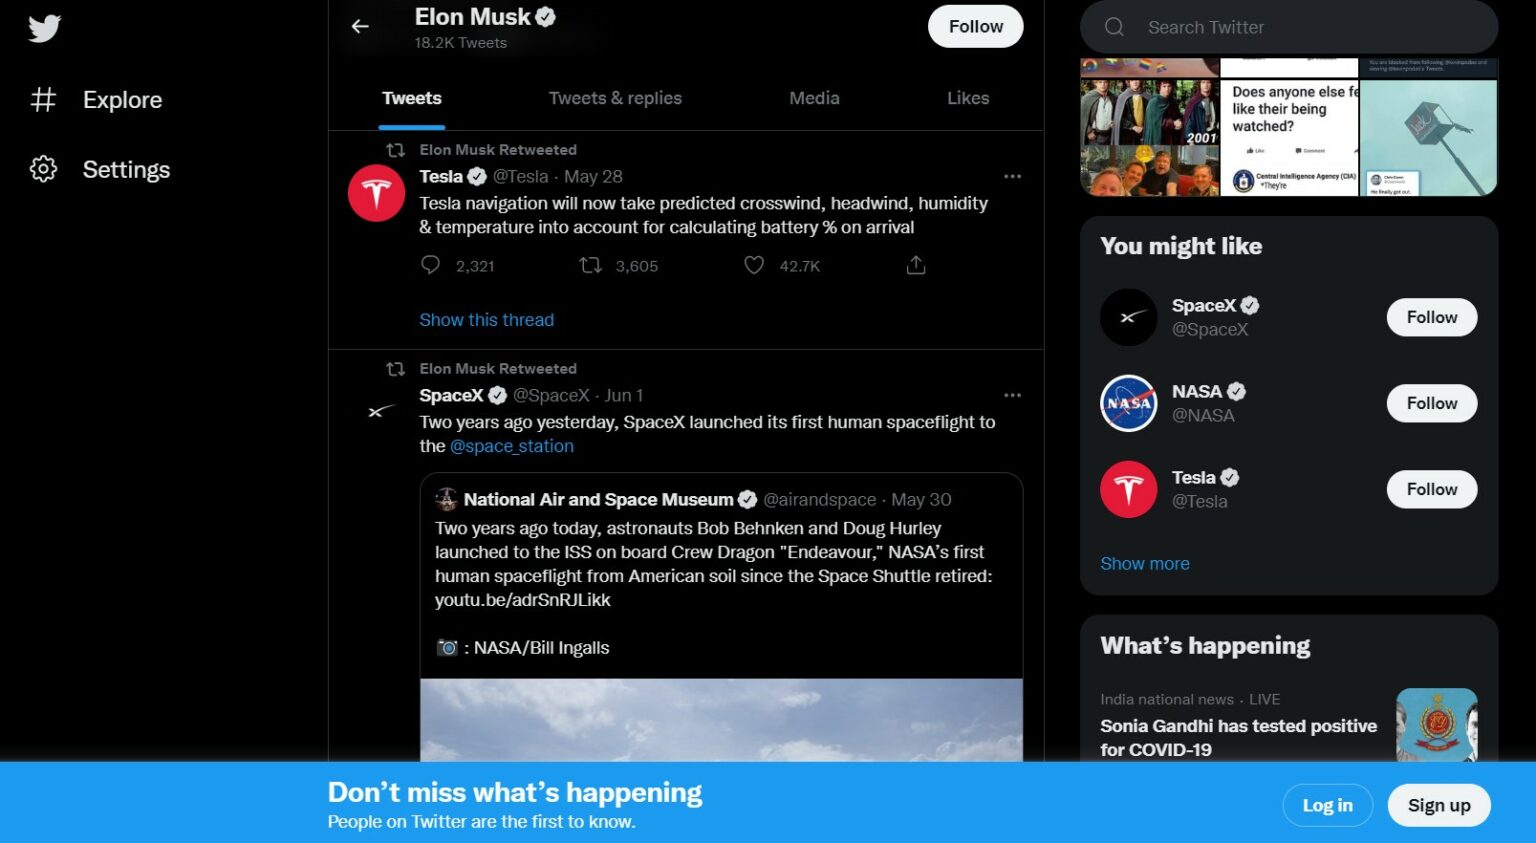The width and height of the screenshot is (1536, 843).
Task: Share the Tesla navigation tweet
Action: (x=914, y=265)
